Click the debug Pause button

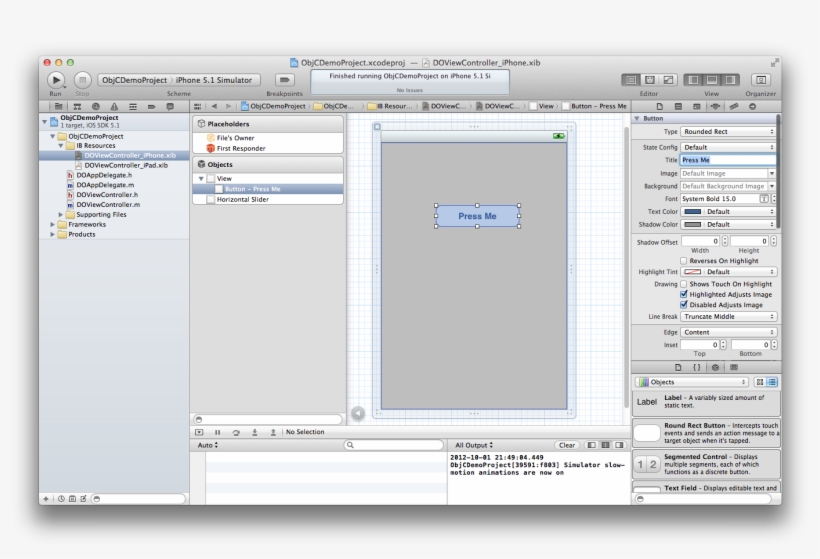(x=218, y=432)
